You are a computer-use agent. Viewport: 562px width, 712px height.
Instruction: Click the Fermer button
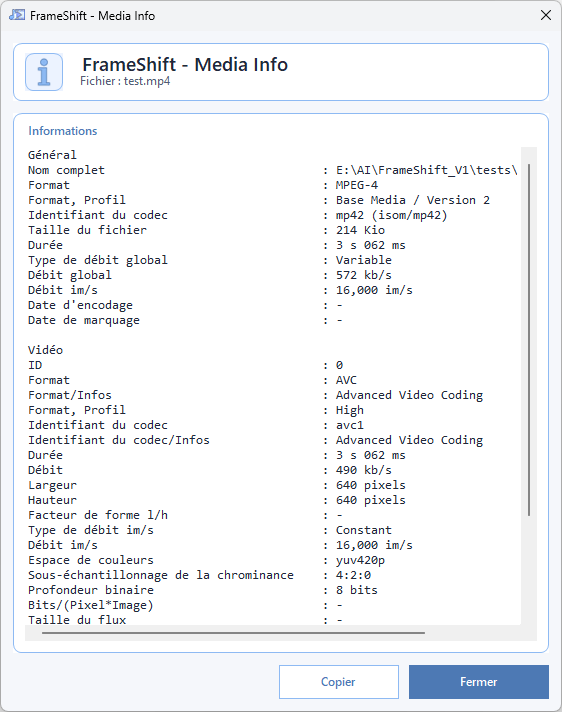[x=478, y=682]
